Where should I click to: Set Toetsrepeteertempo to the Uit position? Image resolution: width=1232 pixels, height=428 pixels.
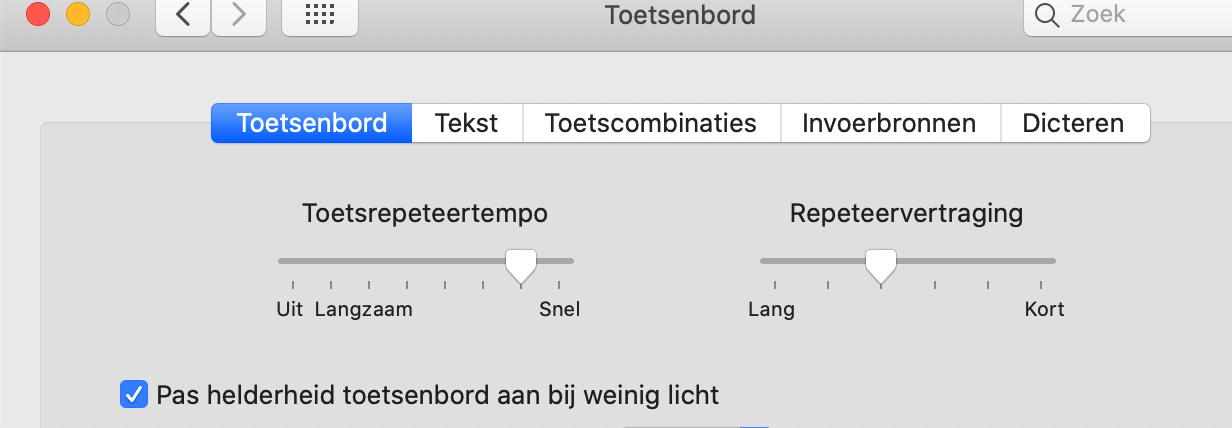coord(292,261)
